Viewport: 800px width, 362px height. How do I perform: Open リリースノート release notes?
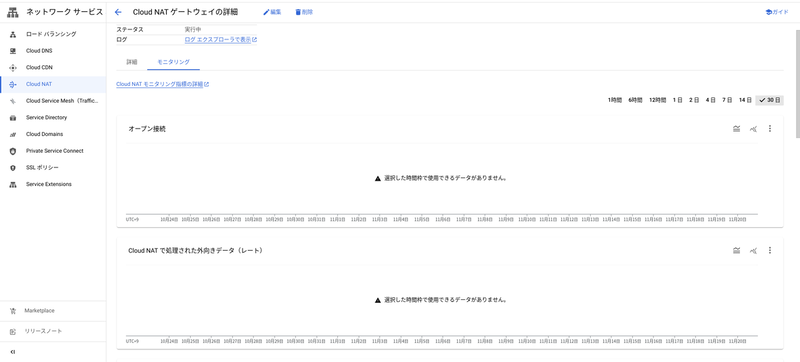click(x=53, y=331)
